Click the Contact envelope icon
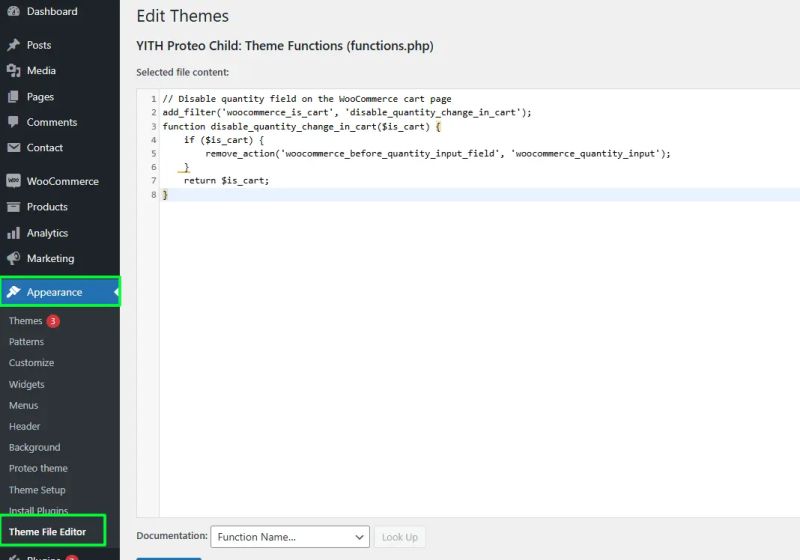800x560 pixels. (x=14, y=147)
